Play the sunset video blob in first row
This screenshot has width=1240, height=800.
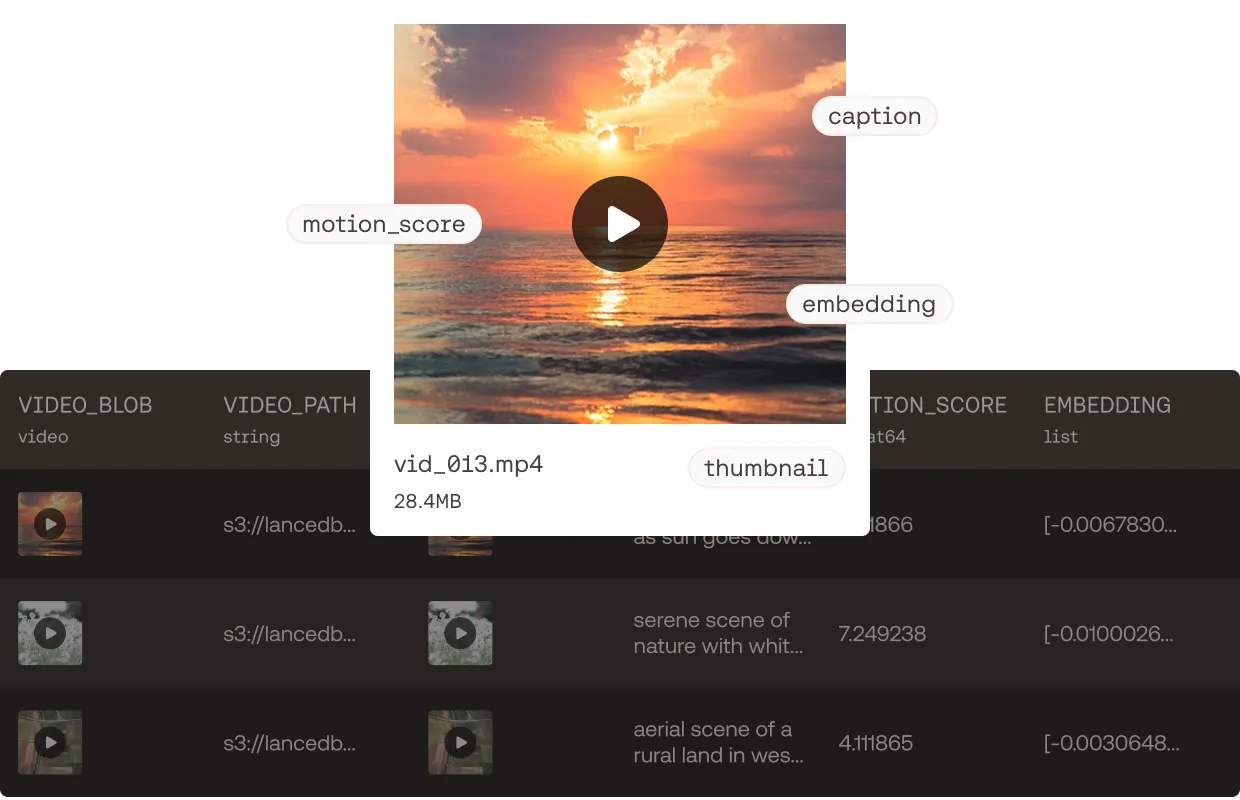(x=50, y=523)
